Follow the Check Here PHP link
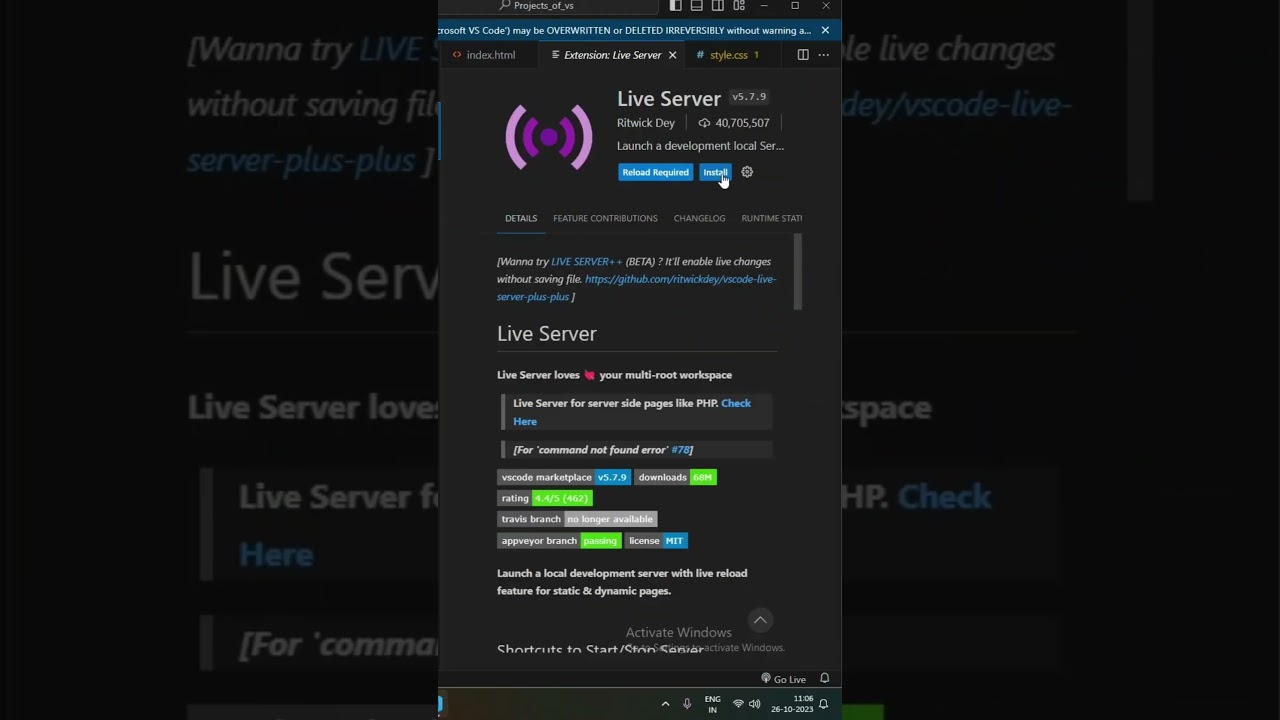Viewport: 1280px width, 720px height. [x=632, y=412]
